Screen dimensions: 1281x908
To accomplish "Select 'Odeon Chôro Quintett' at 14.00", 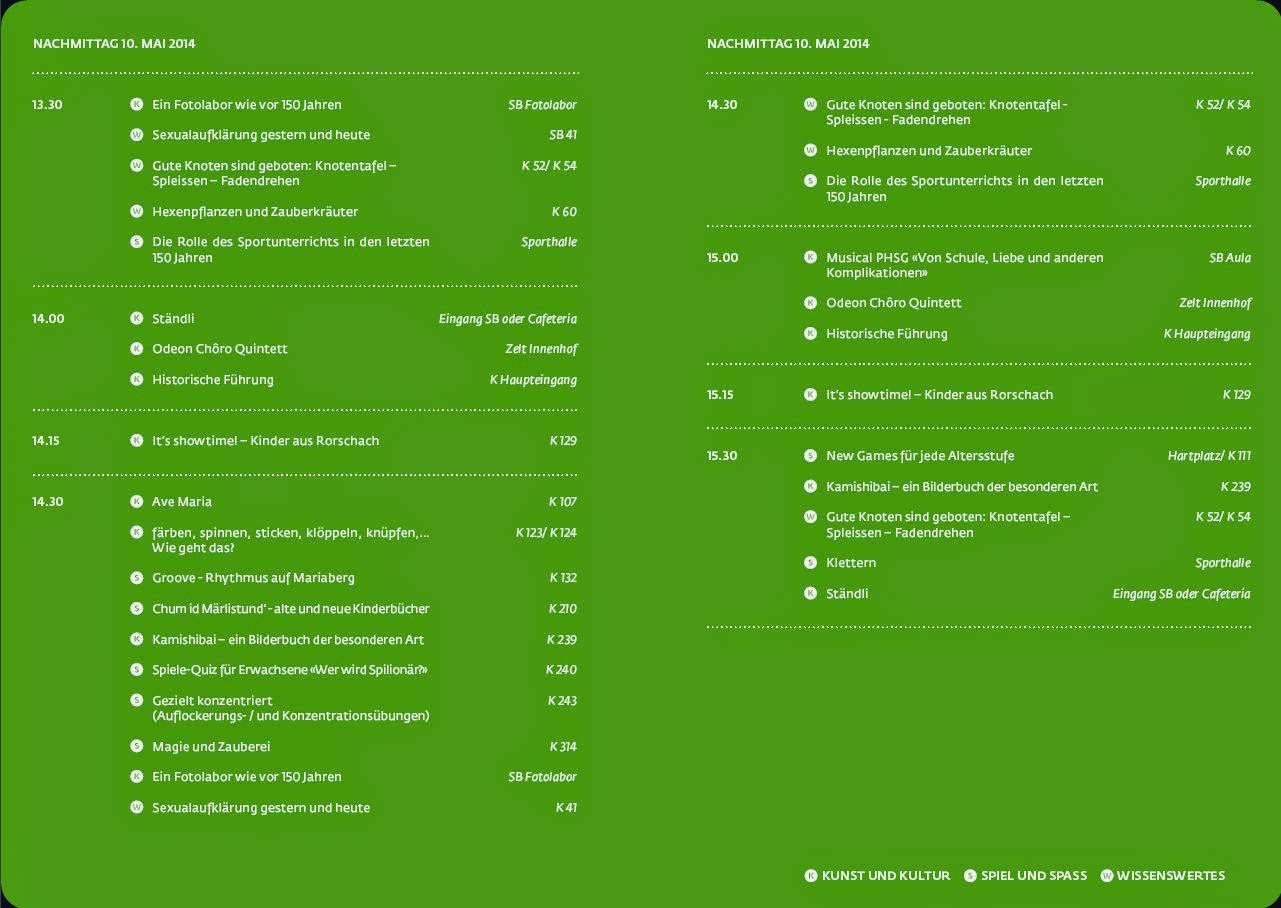I will point(219,349).
